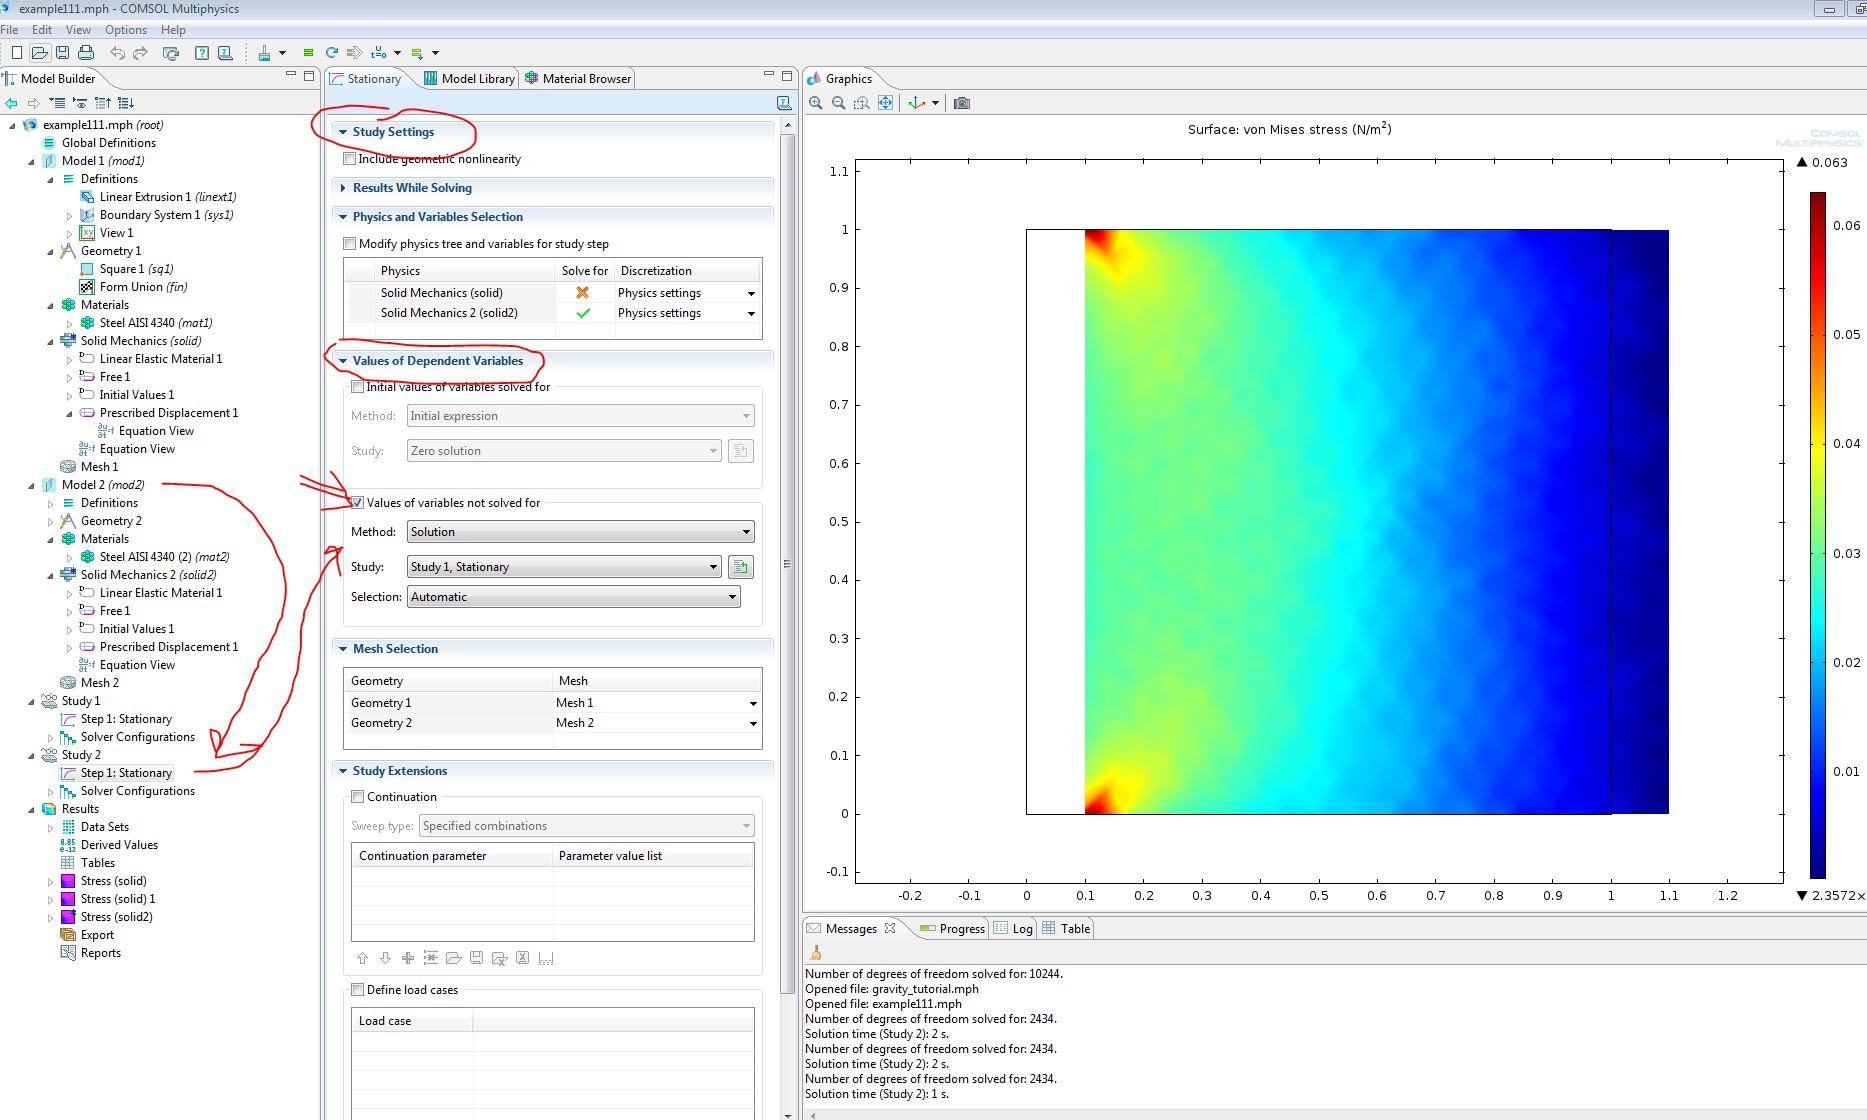
Task: Enable Include geometric nonlinearity checkbox
Action: [x=350, y=159]
